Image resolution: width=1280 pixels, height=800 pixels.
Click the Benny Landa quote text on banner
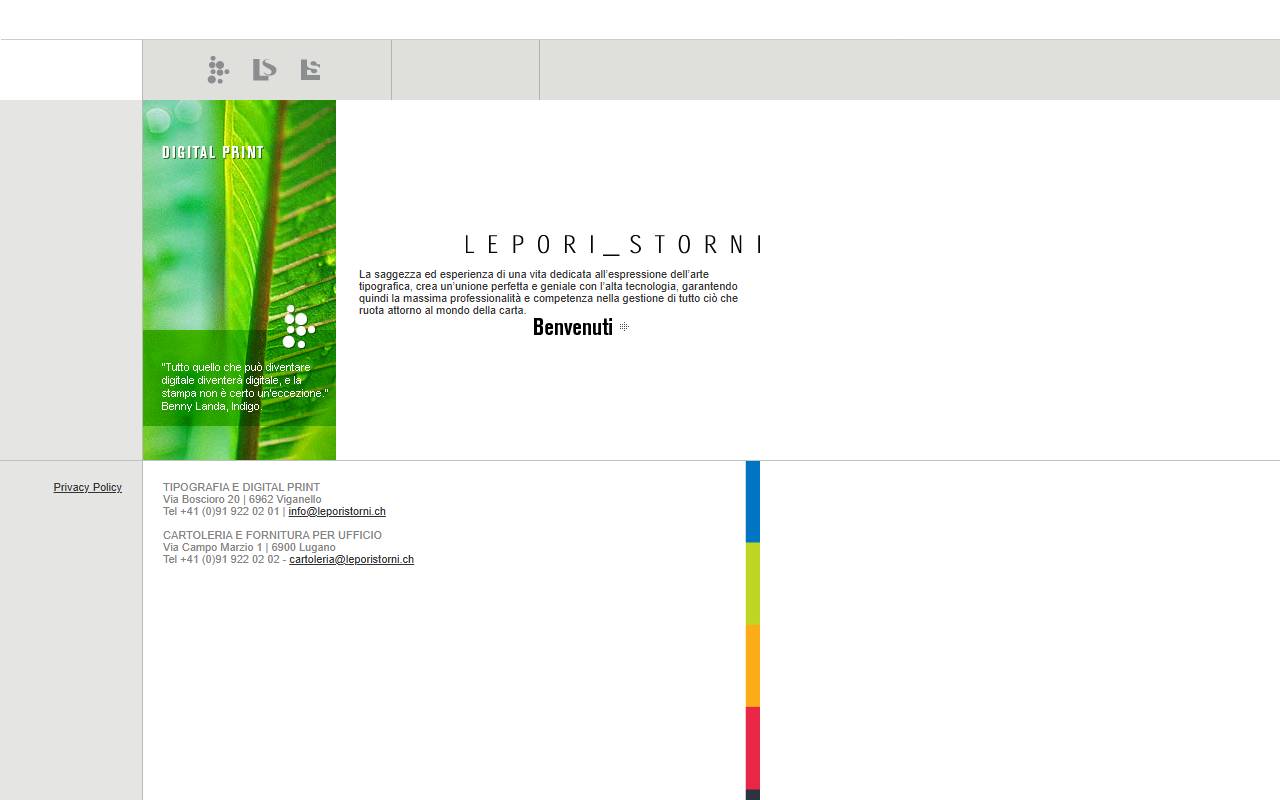(x=244, y=387)
